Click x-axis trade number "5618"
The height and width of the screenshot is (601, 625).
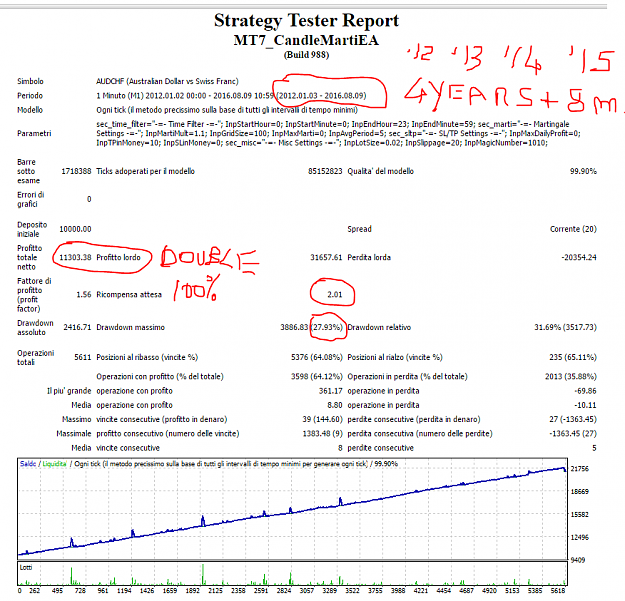[x=558, y=591]
